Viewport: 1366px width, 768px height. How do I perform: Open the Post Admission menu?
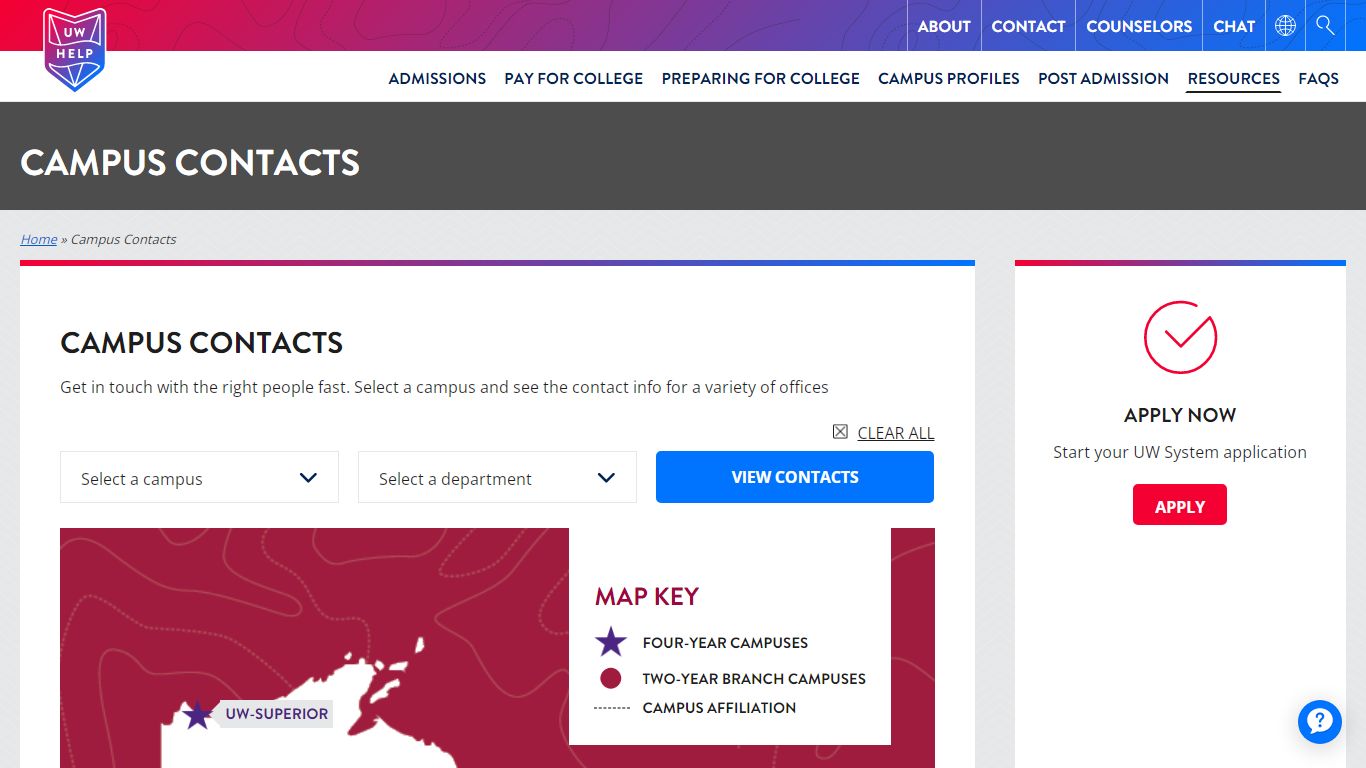point(1103,78)
